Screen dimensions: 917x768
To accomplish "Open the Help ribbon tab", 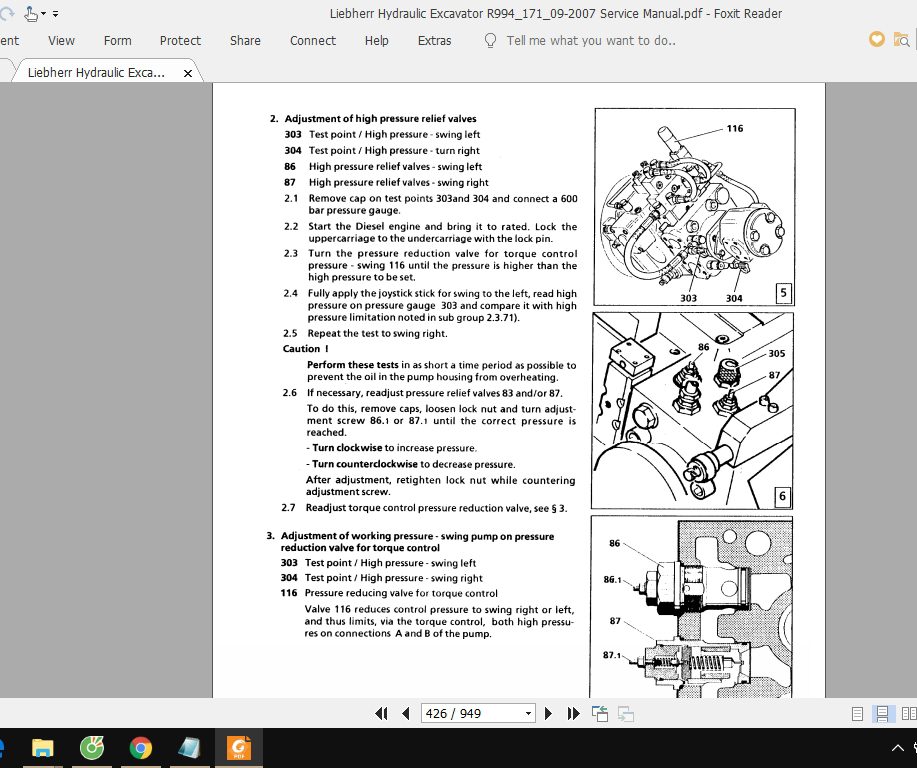I will click(377, 40).
